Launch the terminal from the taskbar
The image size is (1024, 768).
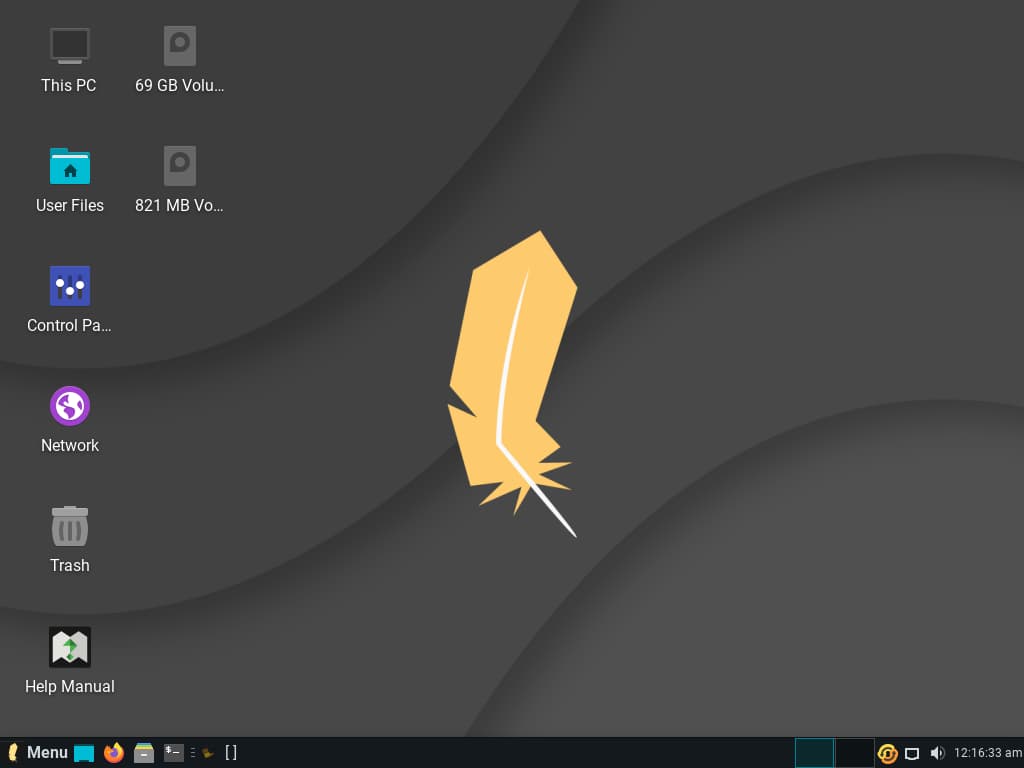point(173,752)
